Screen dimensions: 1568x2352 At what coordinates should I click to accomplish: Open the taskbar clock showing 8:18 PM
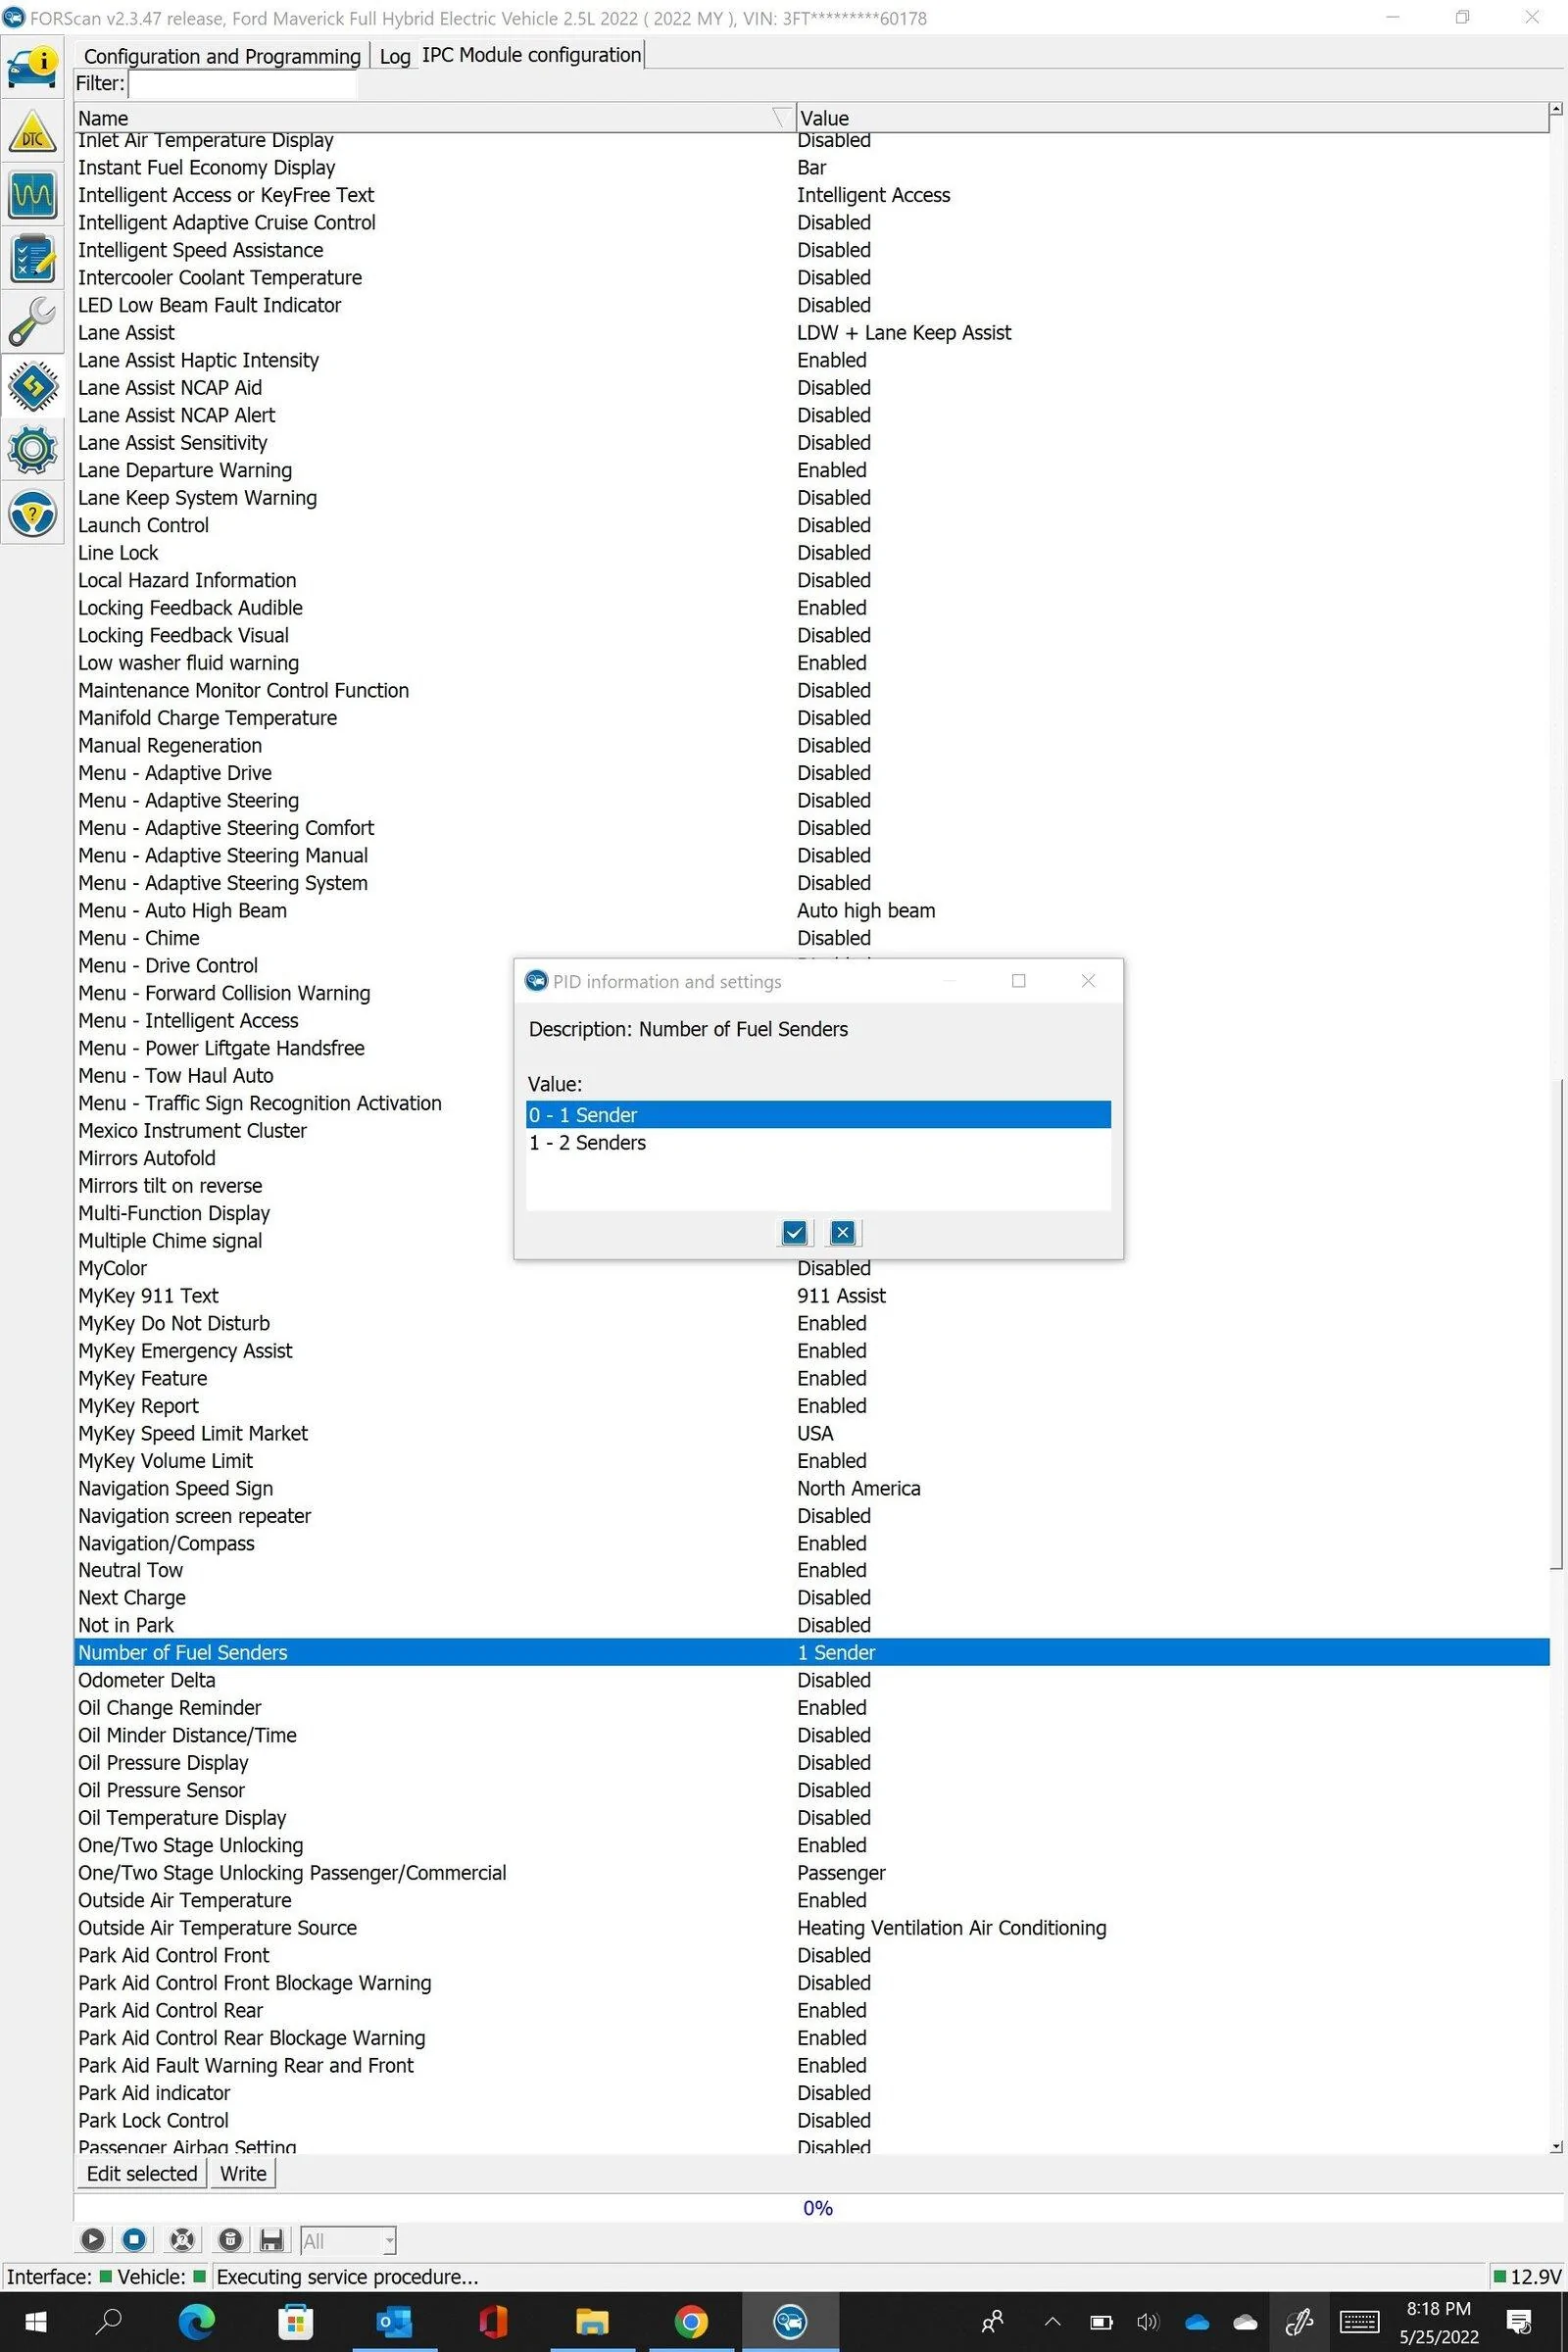[x=1438, y=2322]
